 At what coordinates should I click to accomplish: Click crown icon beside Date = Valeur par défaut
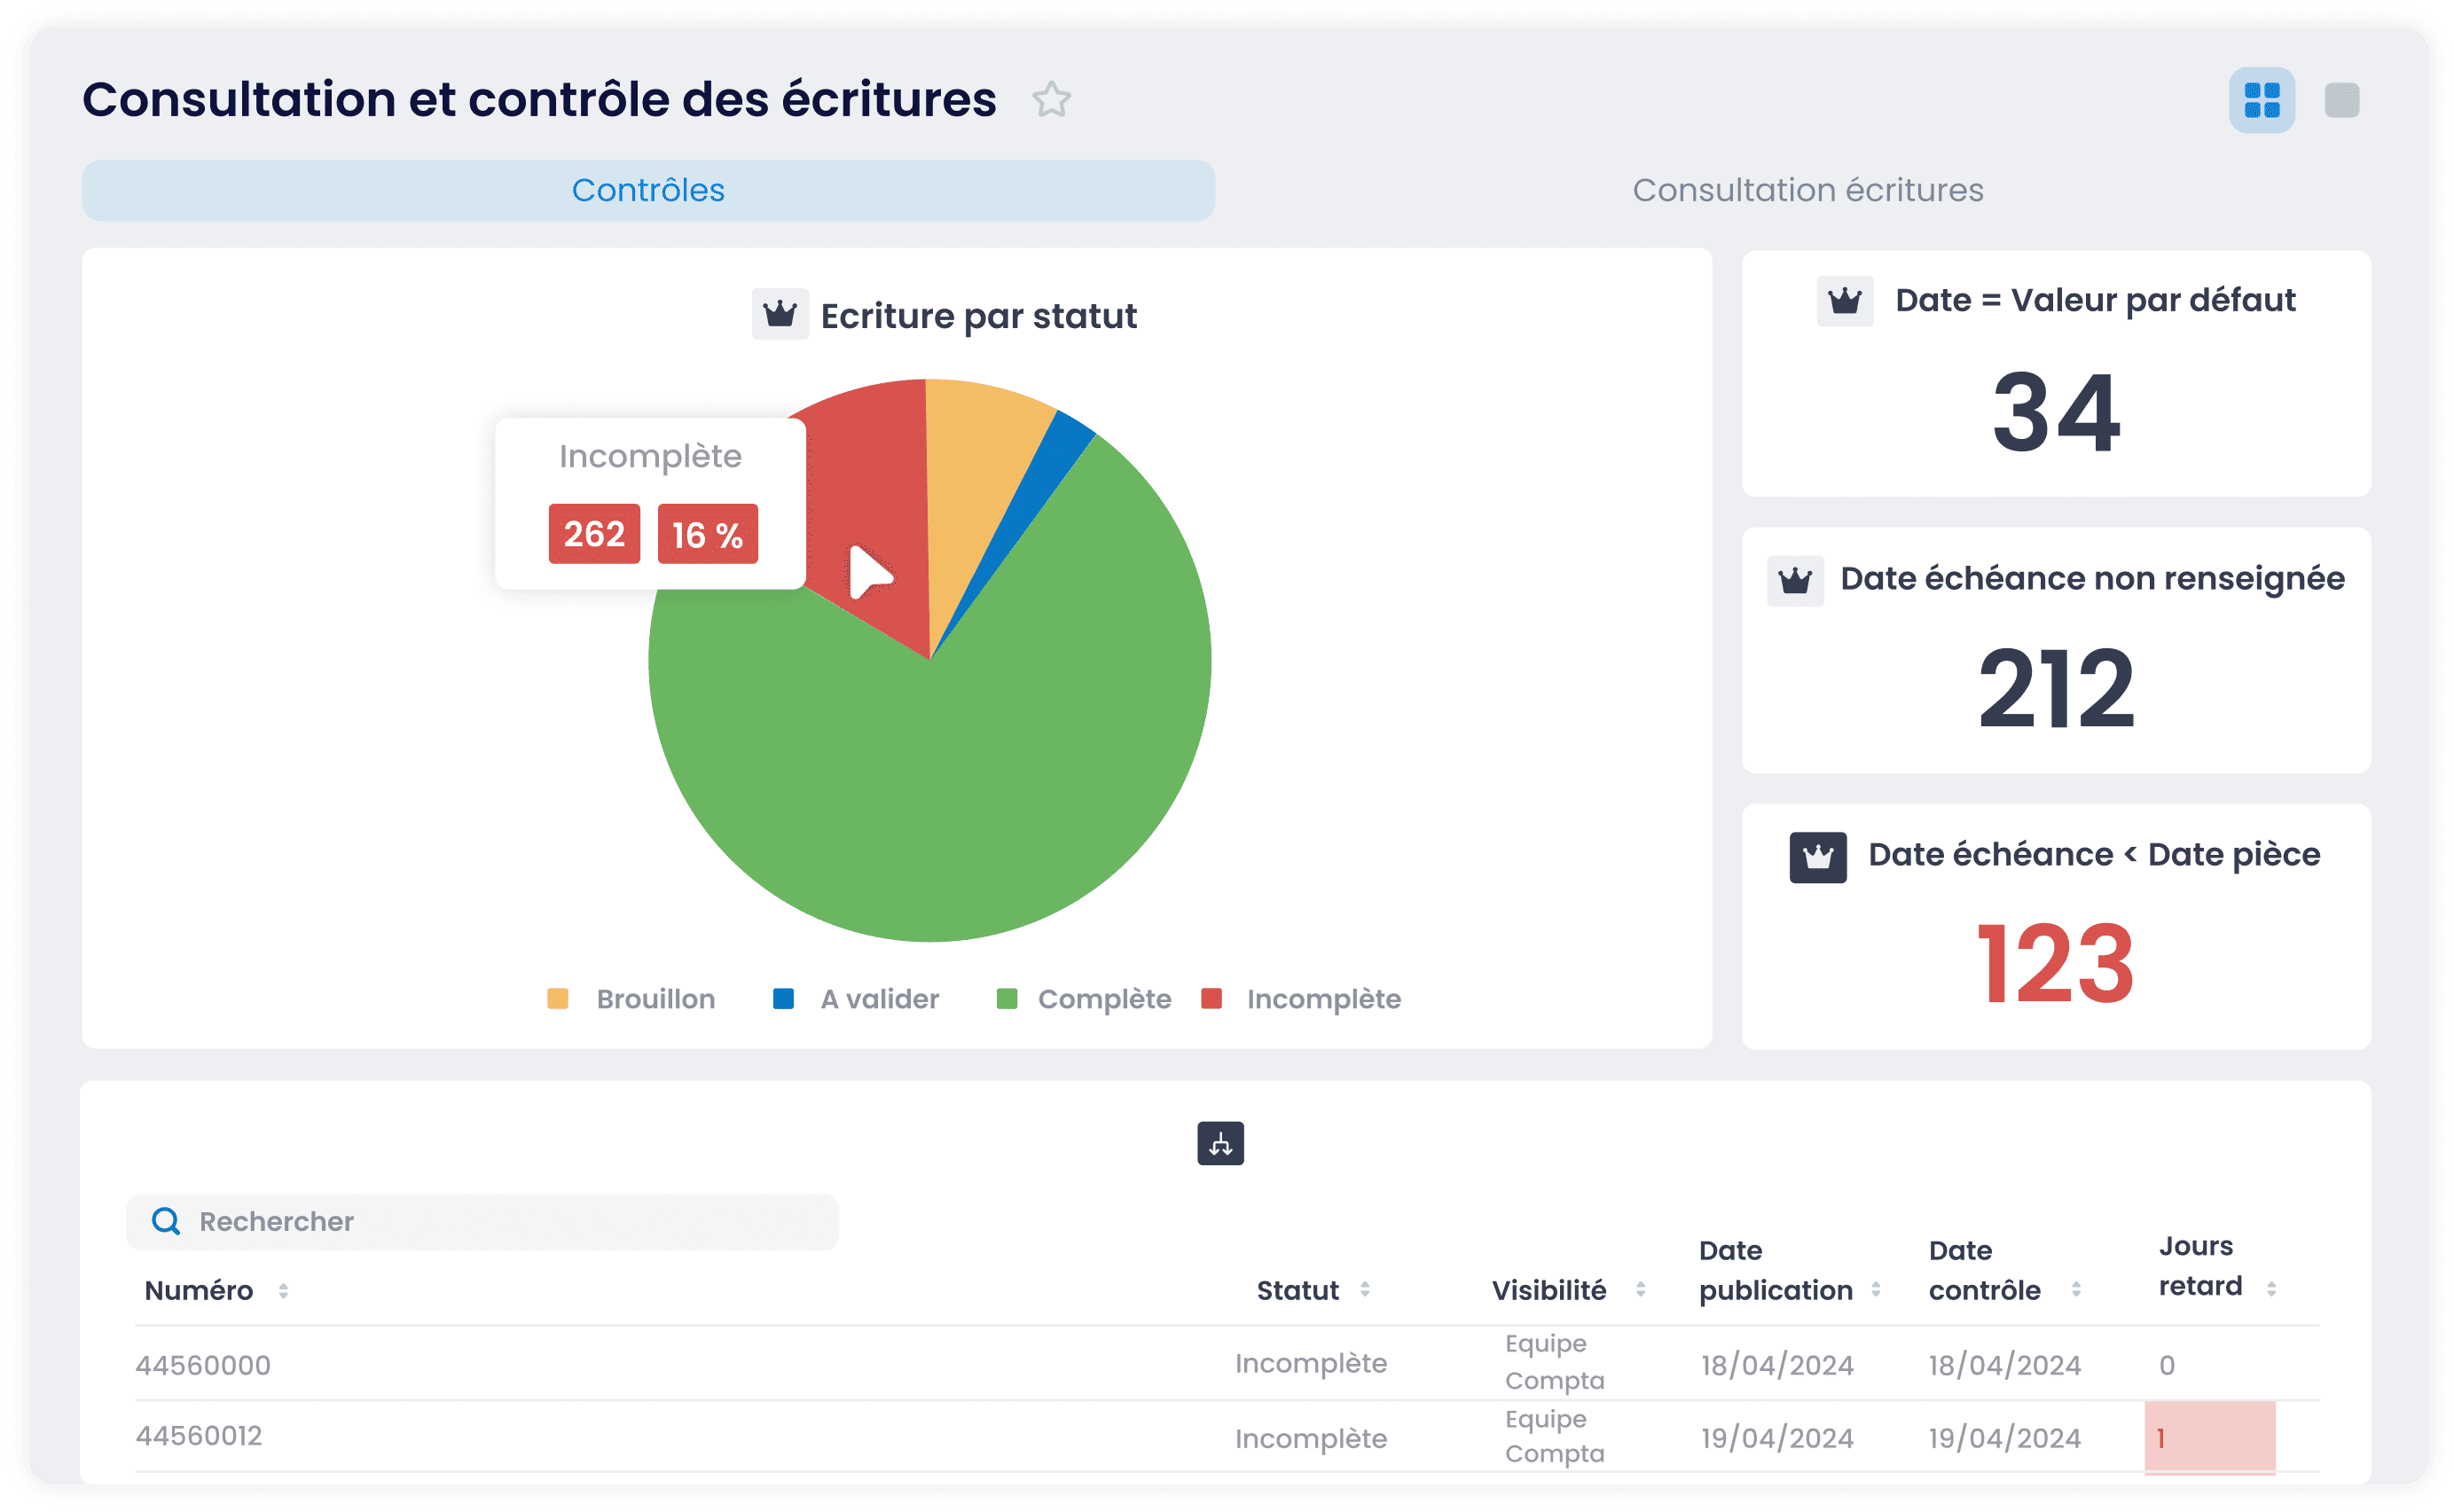pyautogui.click(x=1844, y=300)
